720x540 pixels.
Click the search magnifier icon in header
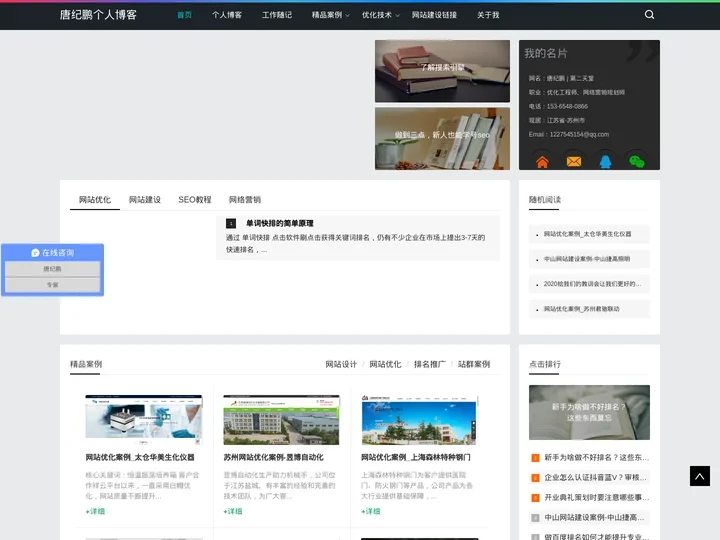(649, 15)
